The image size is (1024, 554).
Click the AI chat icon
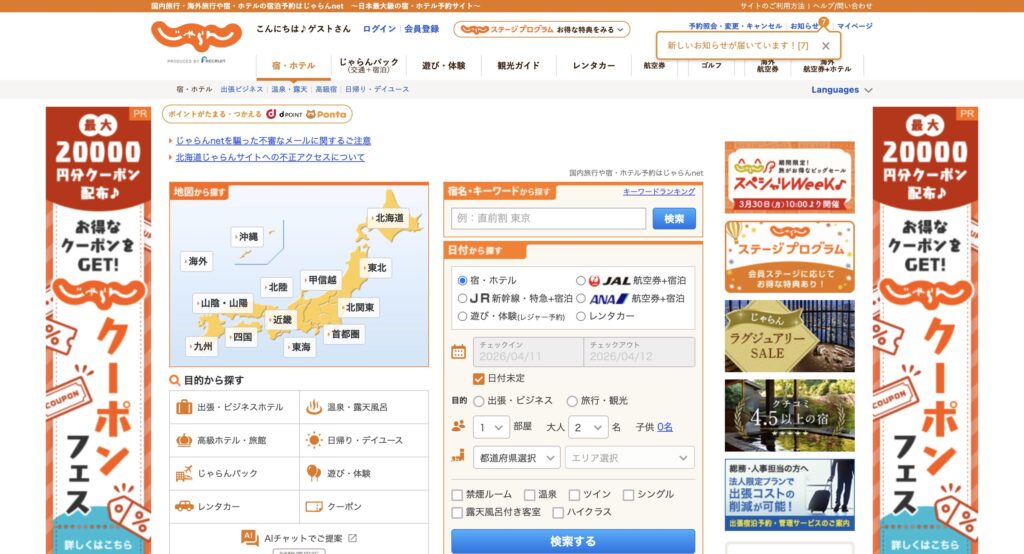(249, 537)
